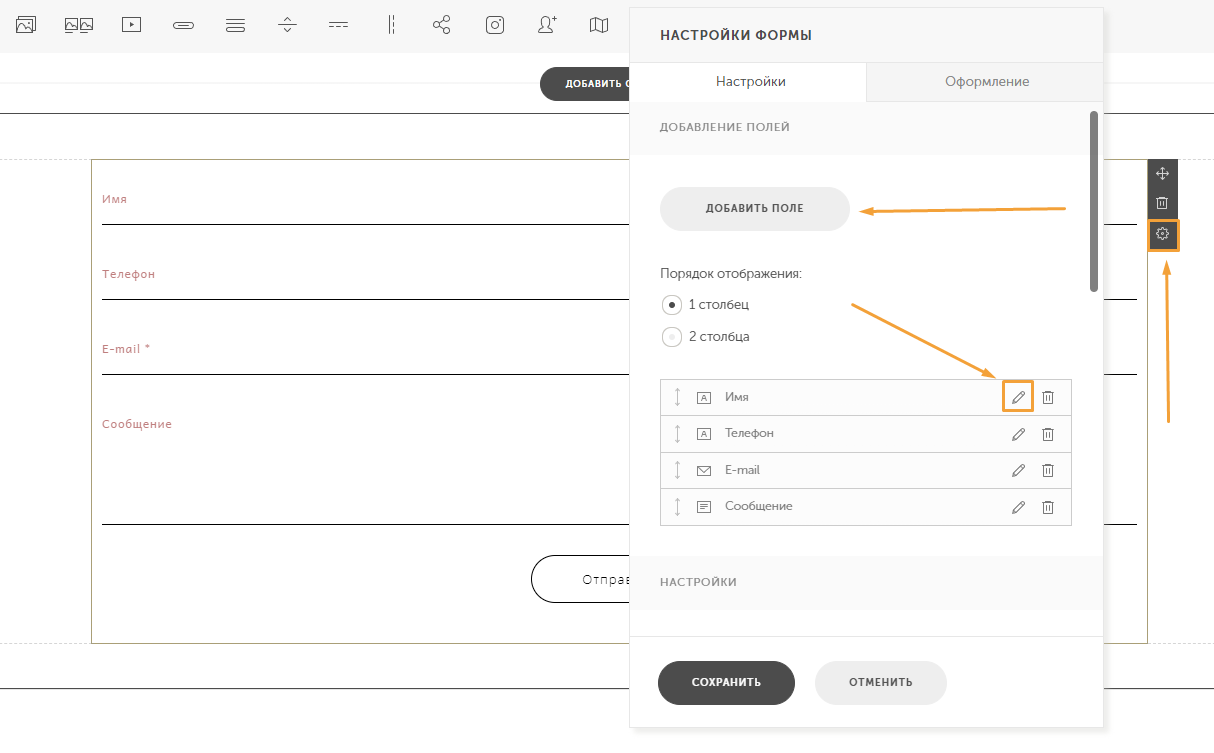Insert a map block
The image size is (1214, 753).
click(x=599, y=25)
